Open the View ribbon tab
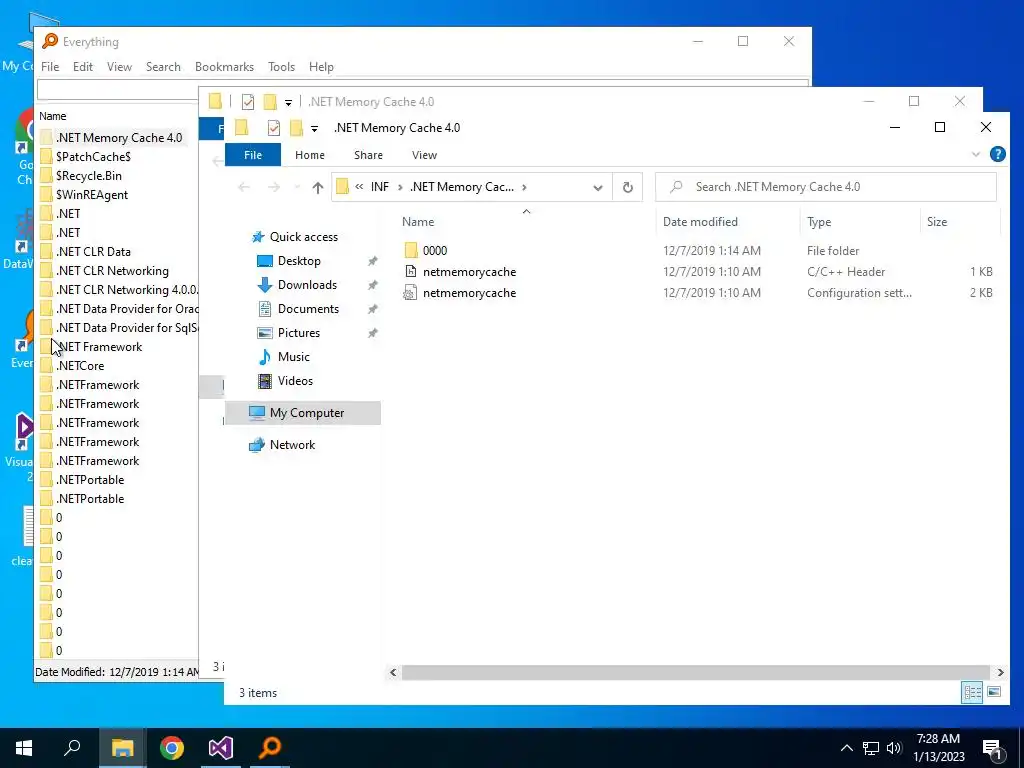The image size is (1024, 768). [x=424, y=155]
